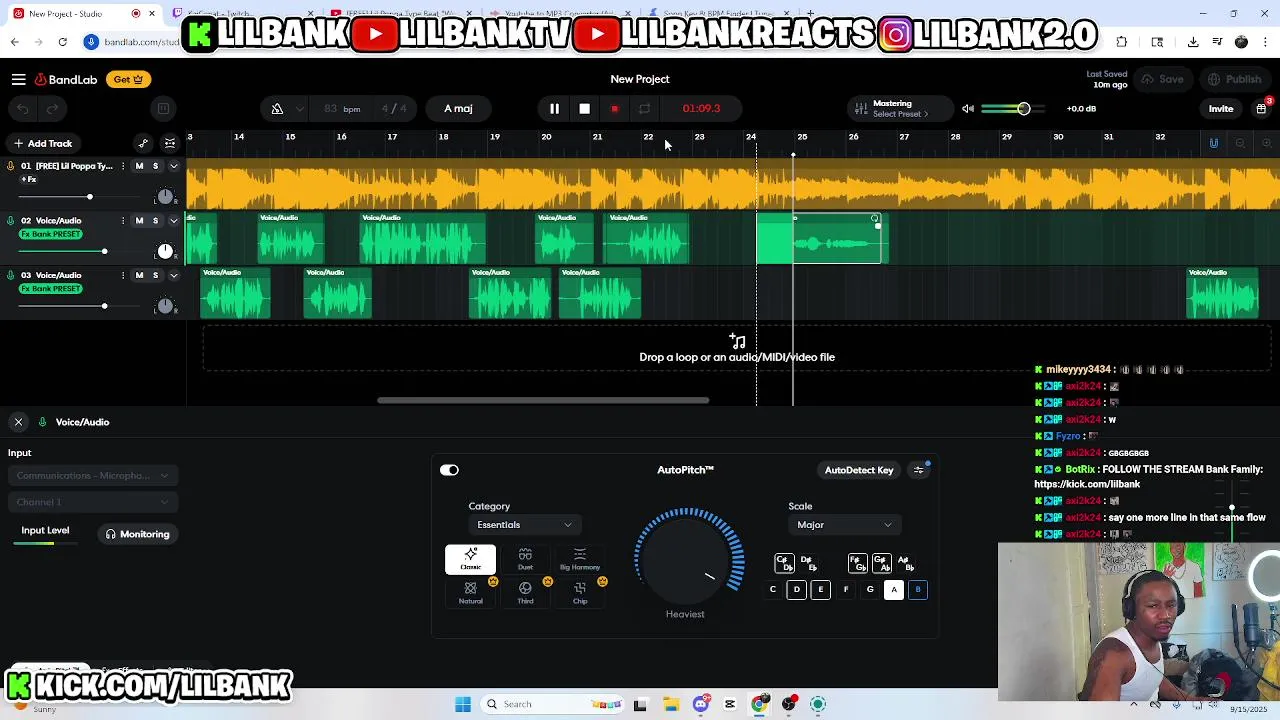This screenshot has height=720, width=1280.
Task: Toggle the Monitoring headphones button
Action: pyautogui.click(x=138, y=534)
